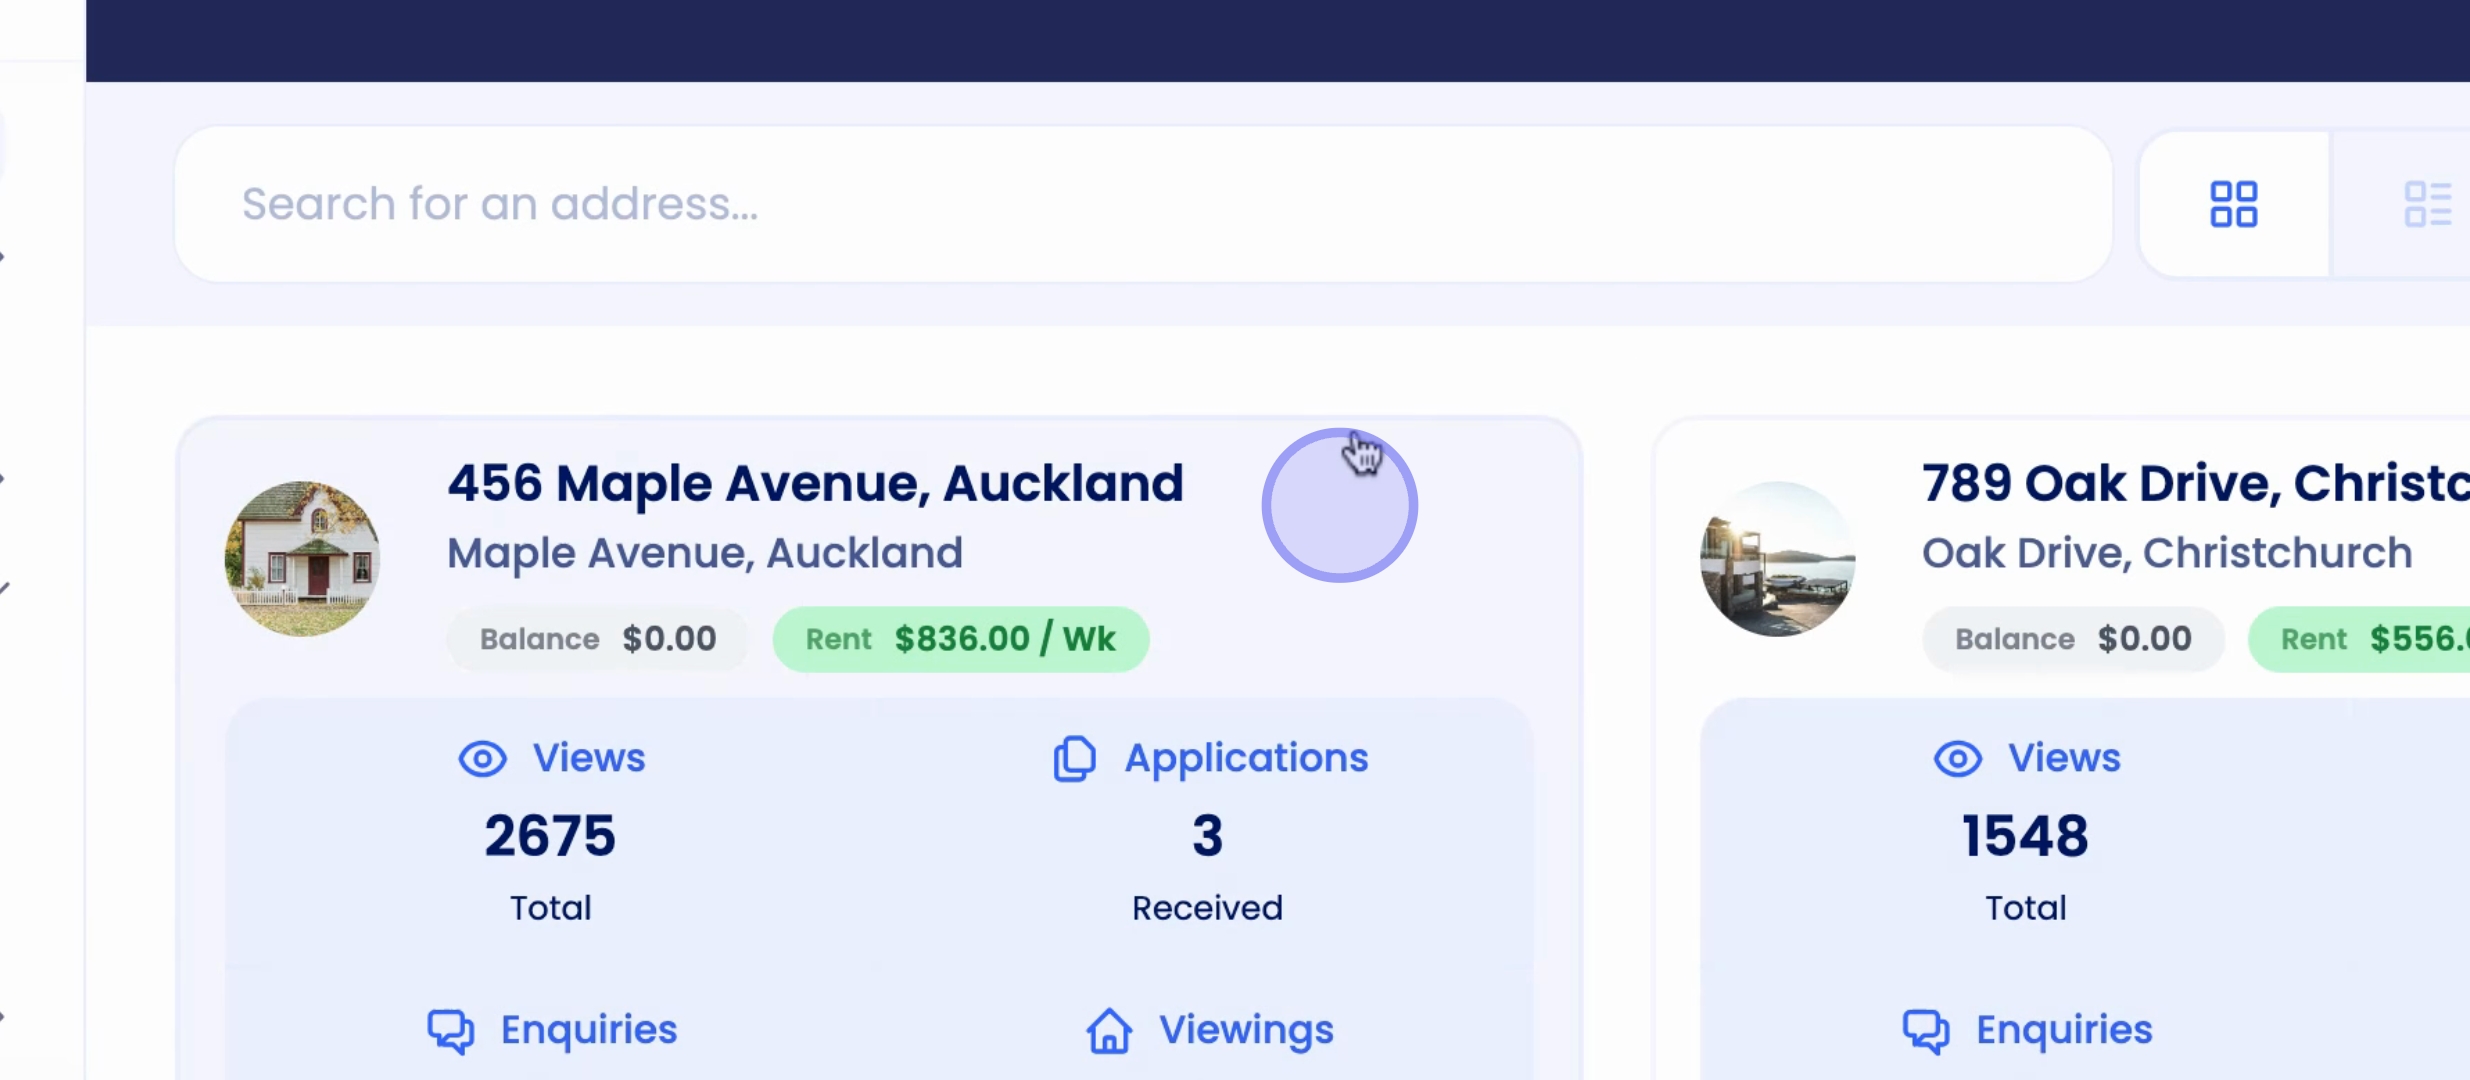Image resolution: width=2470 pixels, height=1080 pixels.
Task: Click the Enquiries label on Oak Drive card
Action: 2064,1030
